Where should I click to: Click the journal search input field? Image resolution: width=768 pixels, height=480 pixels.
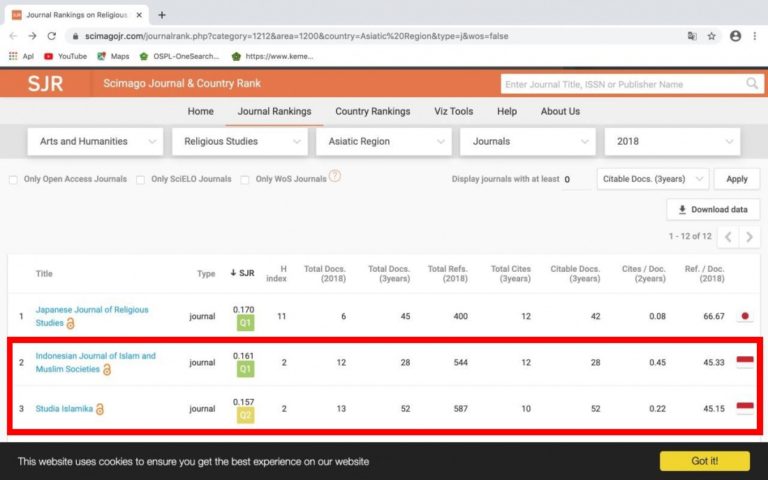point(623,84)
